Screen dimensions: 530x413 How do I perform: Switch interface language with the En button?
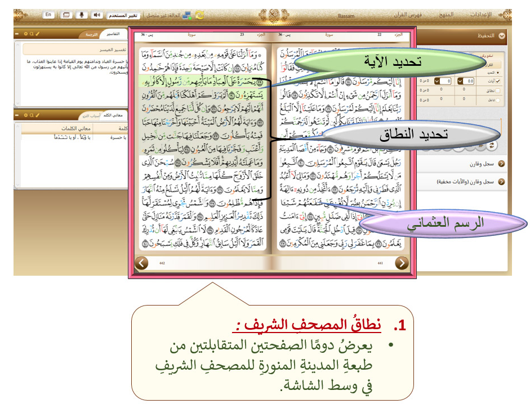pyautogui.click(x=49, y=15)
